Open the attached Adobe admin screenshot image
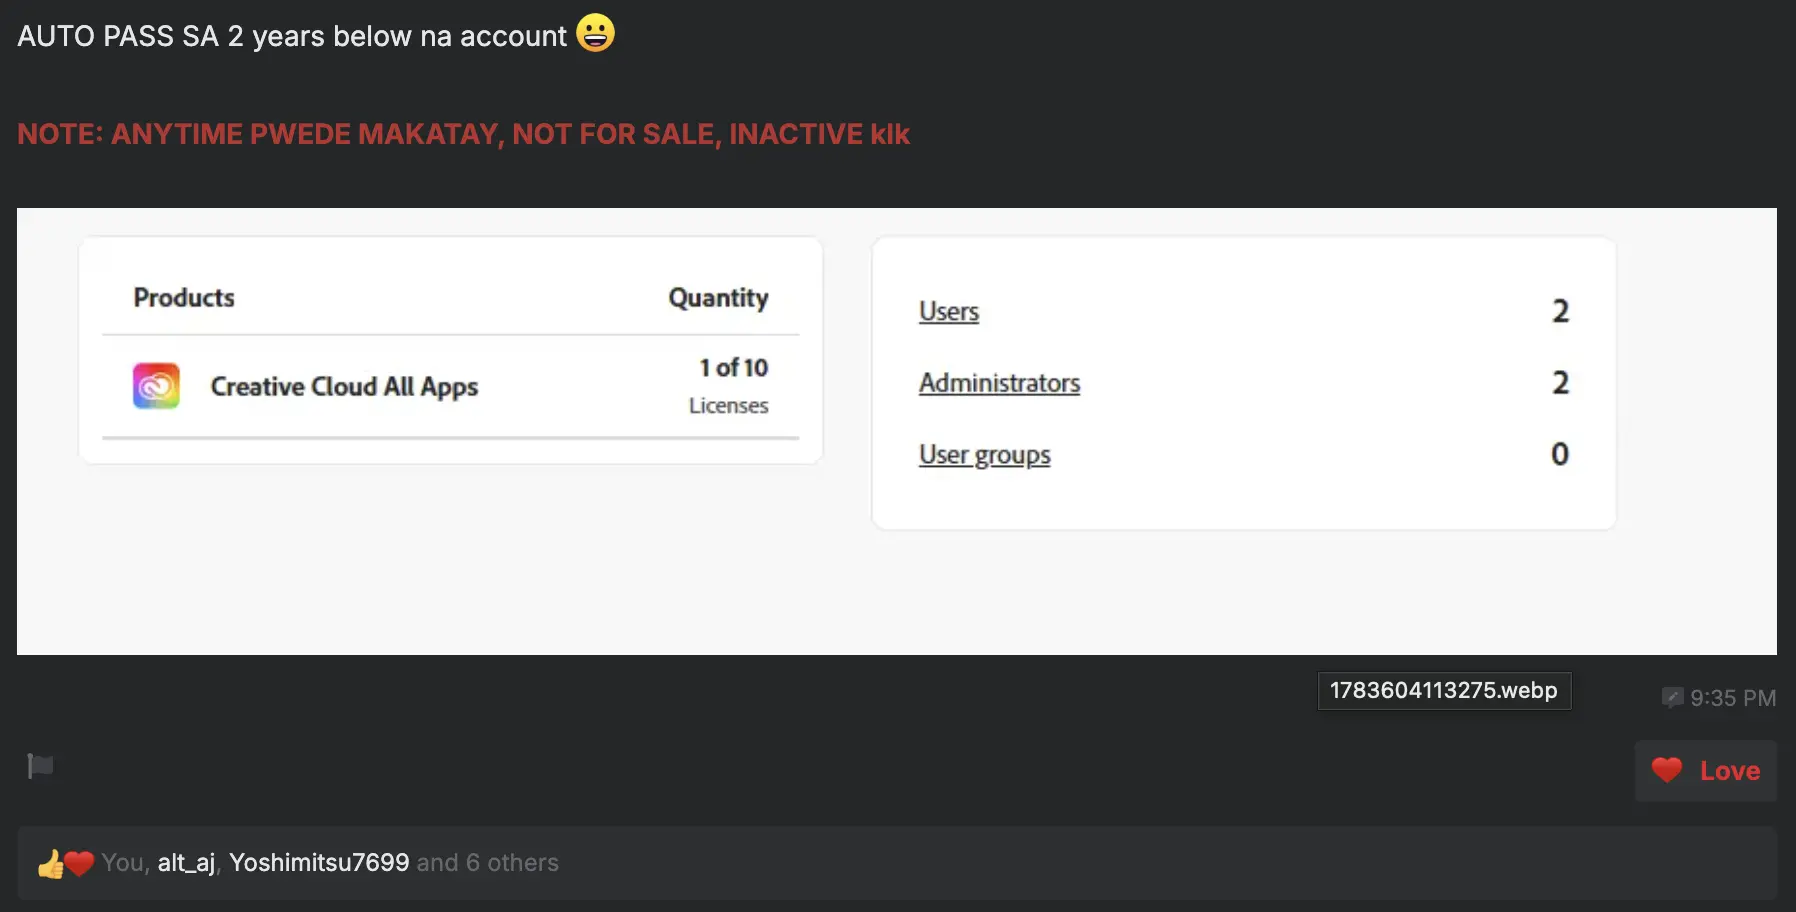This screenshot has width=1796, height=912. 896,431
